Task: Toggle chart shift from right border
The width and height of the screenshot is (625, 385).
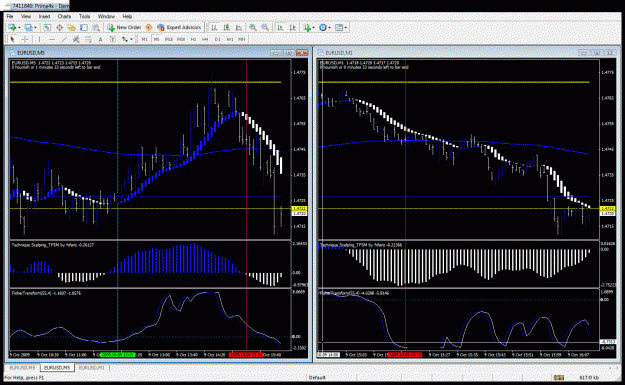Action: [x=293, y=28]
